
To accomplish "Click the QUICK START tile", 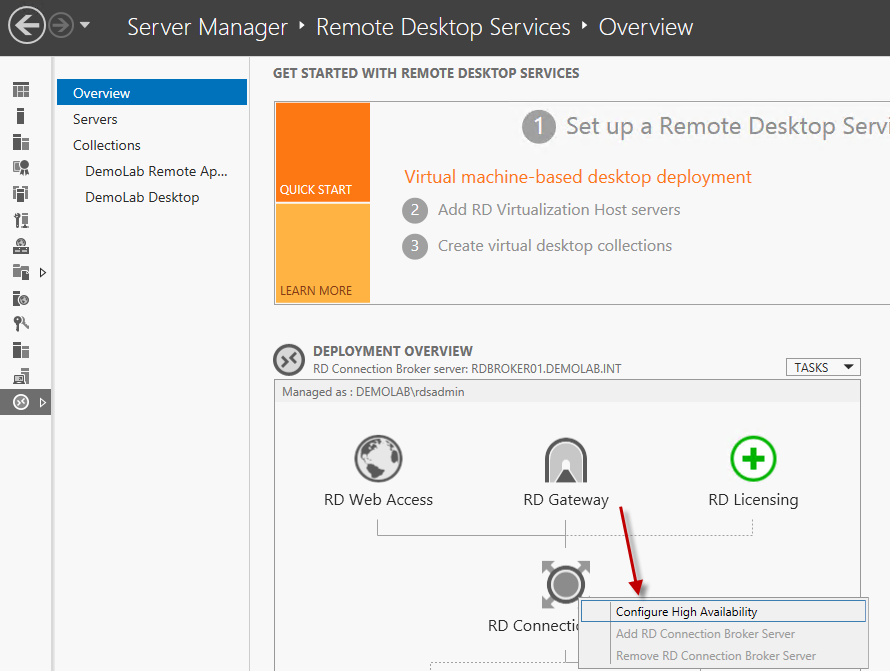I will click(x=322, y=153).
